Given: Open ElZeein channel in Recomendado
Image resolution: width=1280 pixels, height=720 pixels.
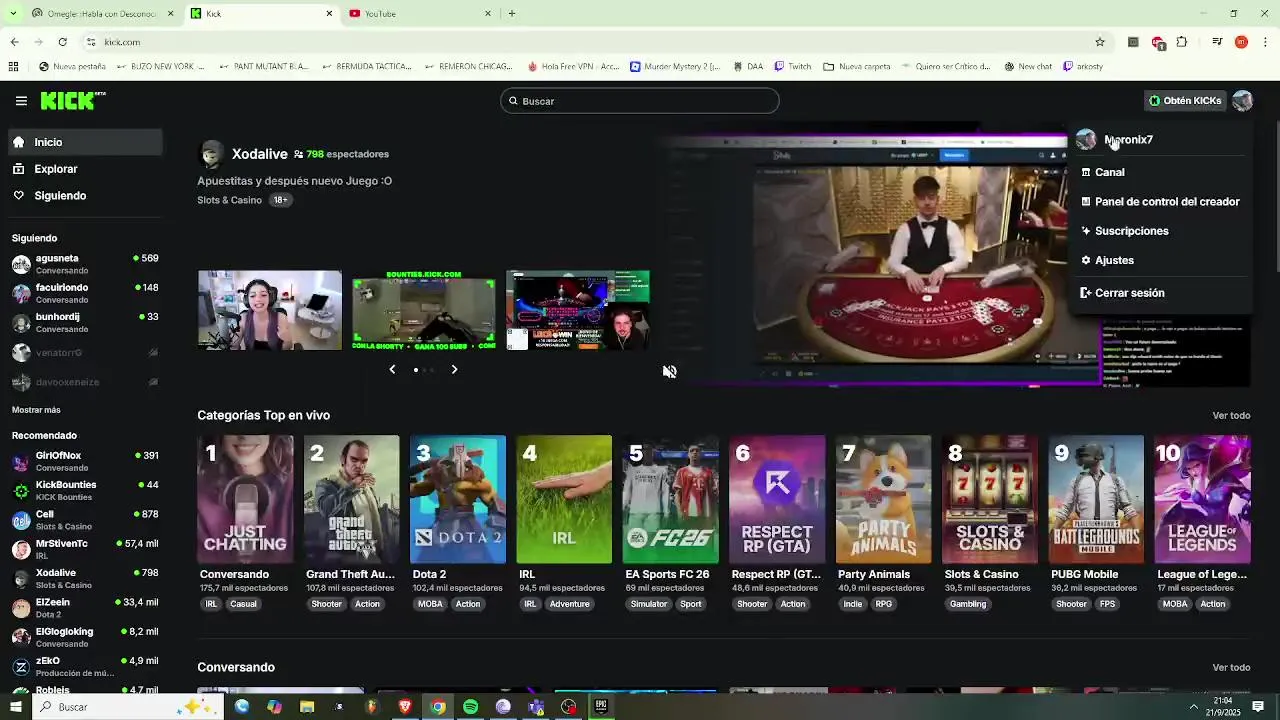Looking at the screenshot, I should (84, 608).
